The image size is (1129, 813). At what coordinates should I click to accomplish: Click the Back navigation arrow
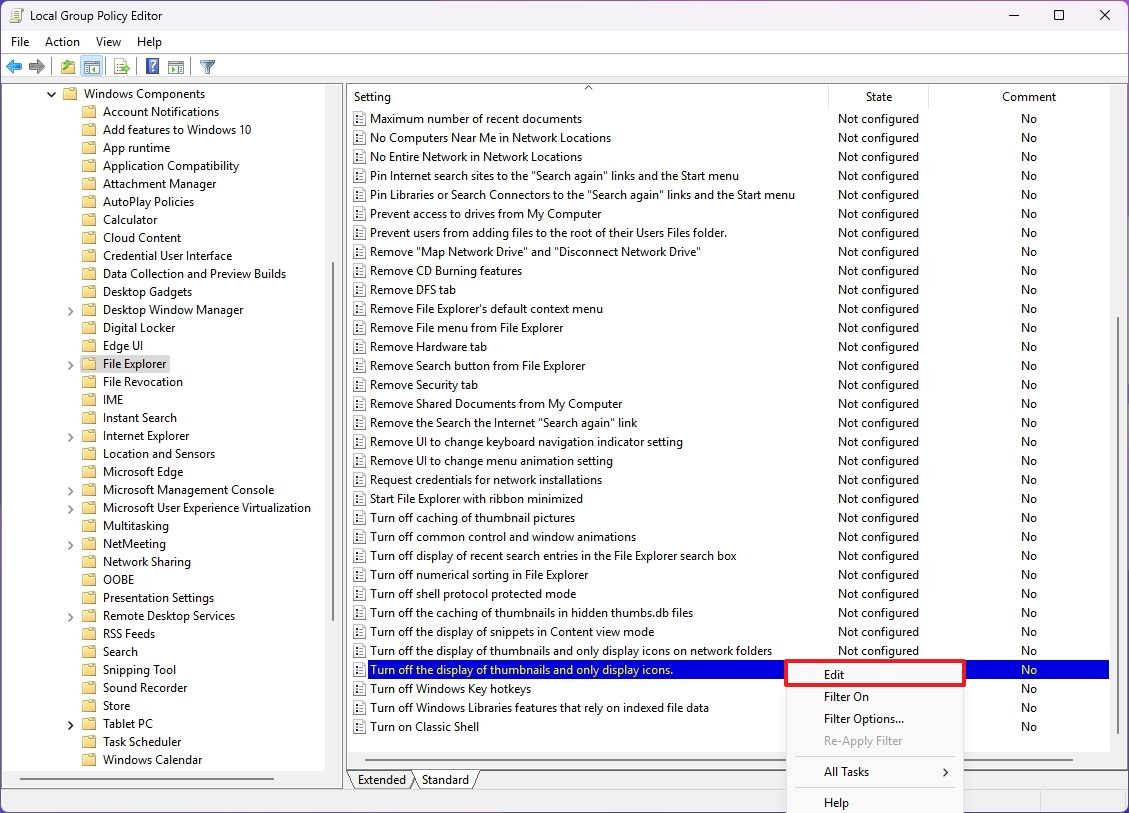pos(14,66)
